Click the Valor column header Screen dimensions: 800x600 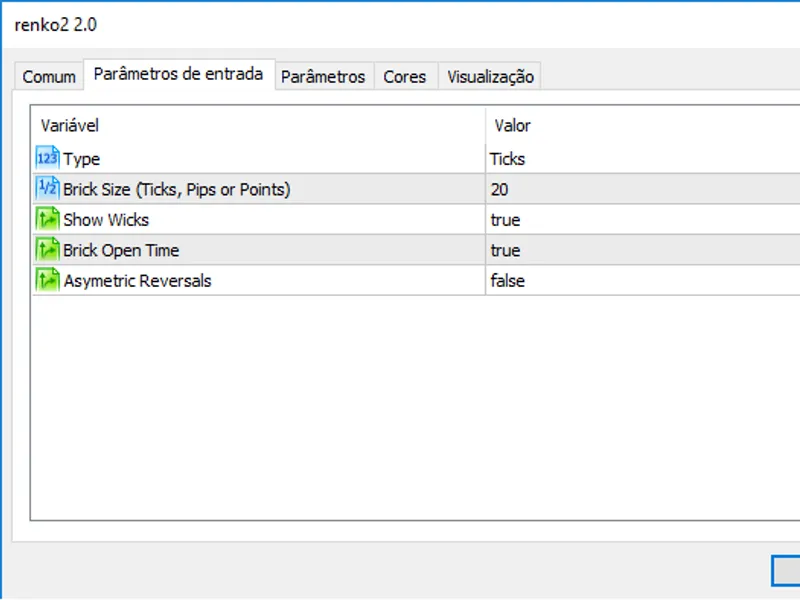point(513,126)
